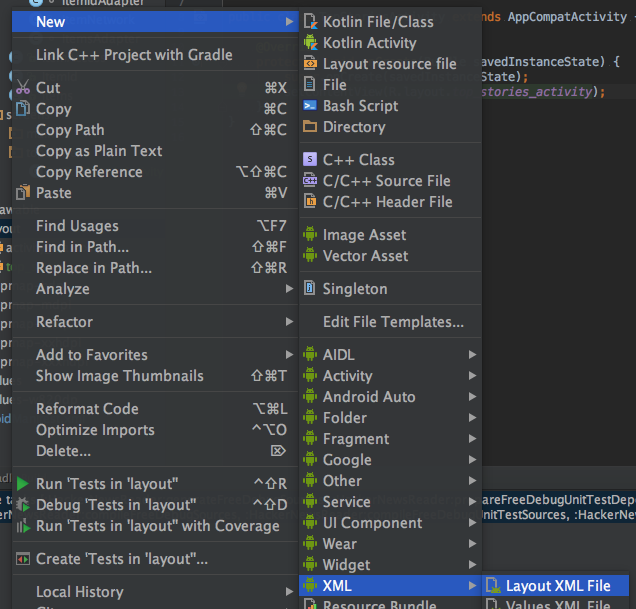636x609 pixels.
Task: Choose Reformat Code
Action: [x=155, y=409]
